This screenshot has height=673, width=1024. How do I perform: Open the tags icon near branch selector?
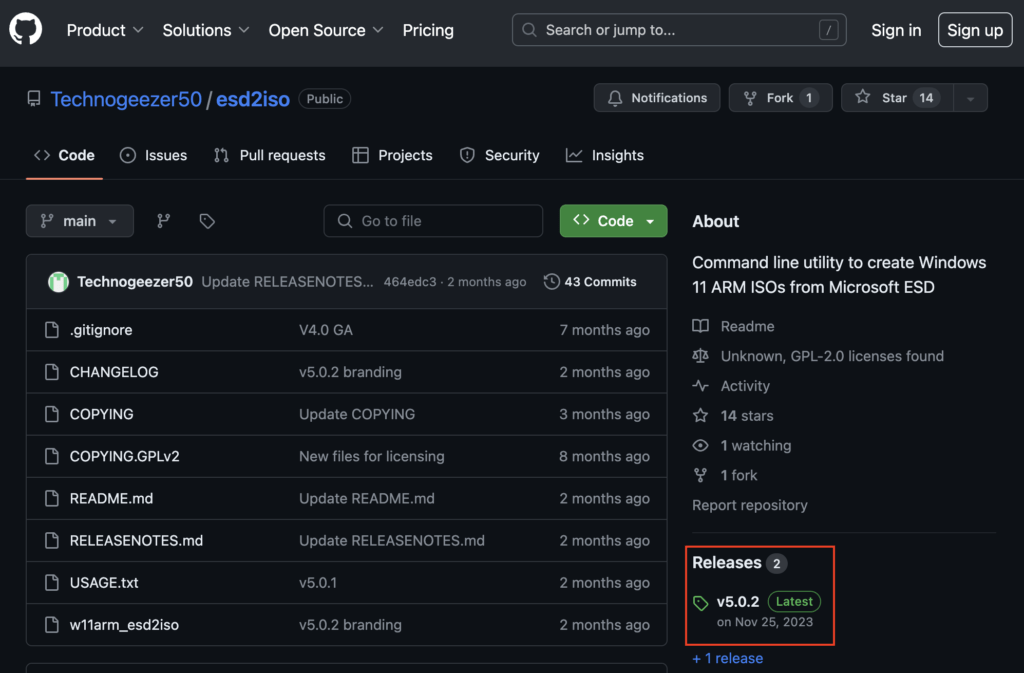coord(207,221)
